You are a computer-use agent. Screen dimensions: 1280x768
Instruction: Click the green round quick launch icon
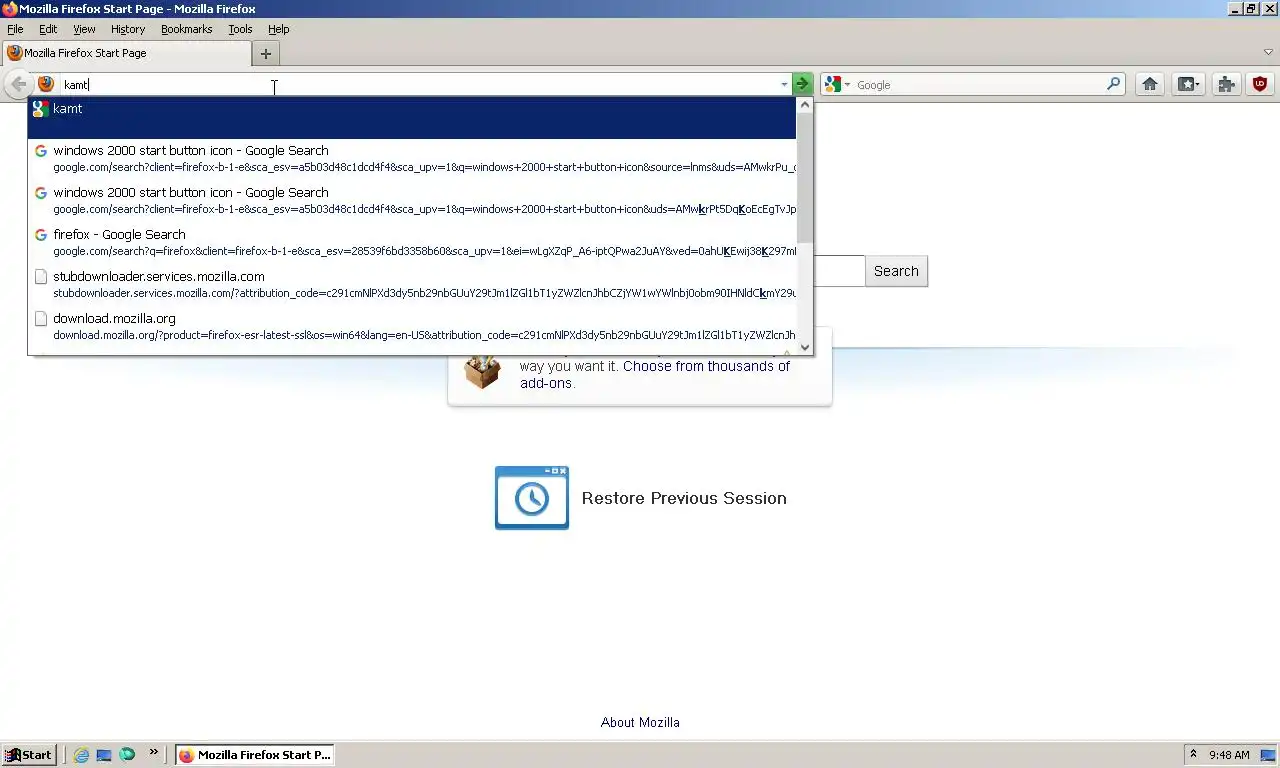click(127, 755)
